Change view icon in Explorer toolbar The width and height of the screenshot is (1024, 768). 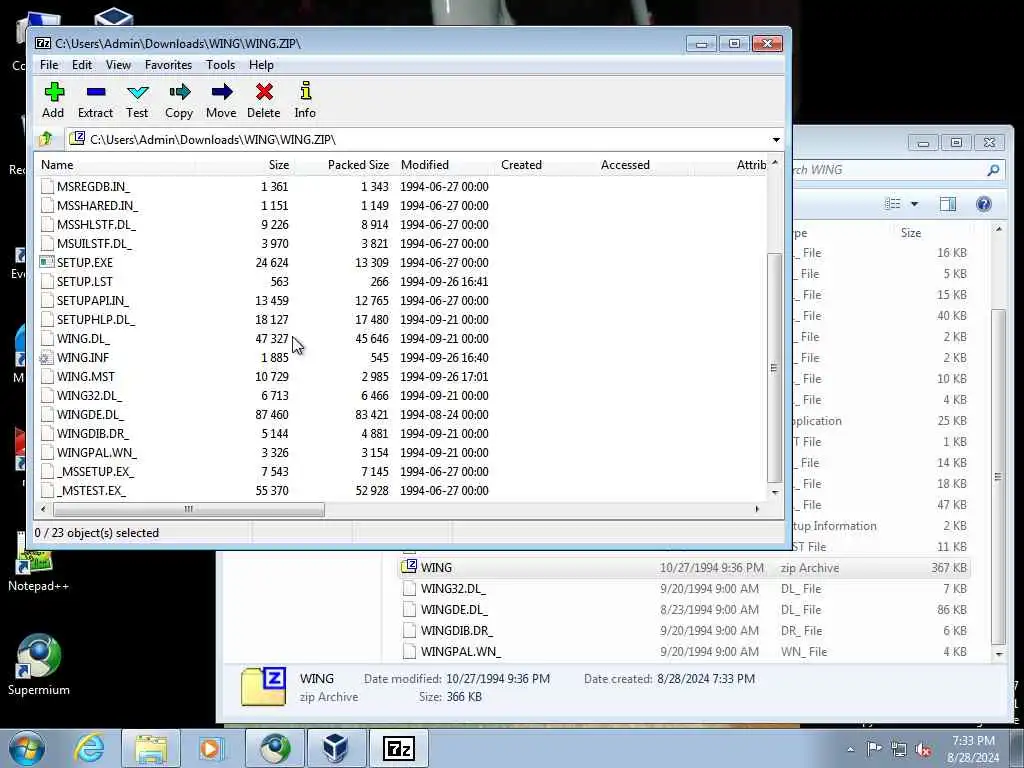click(892, 204)
